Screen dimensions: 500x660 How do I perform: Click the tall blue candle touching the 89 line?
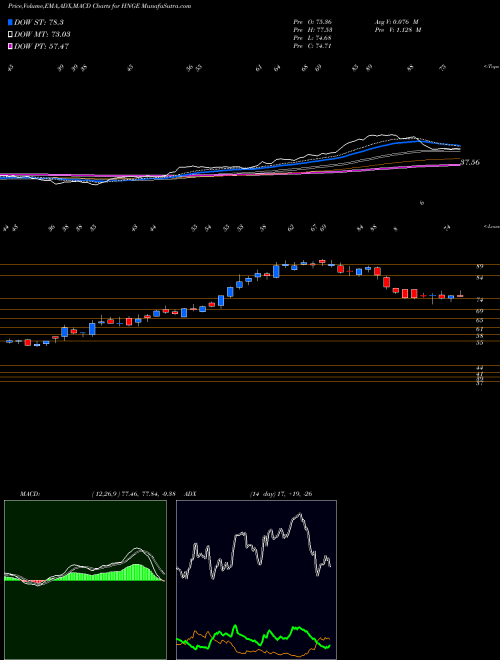point(277,270)
